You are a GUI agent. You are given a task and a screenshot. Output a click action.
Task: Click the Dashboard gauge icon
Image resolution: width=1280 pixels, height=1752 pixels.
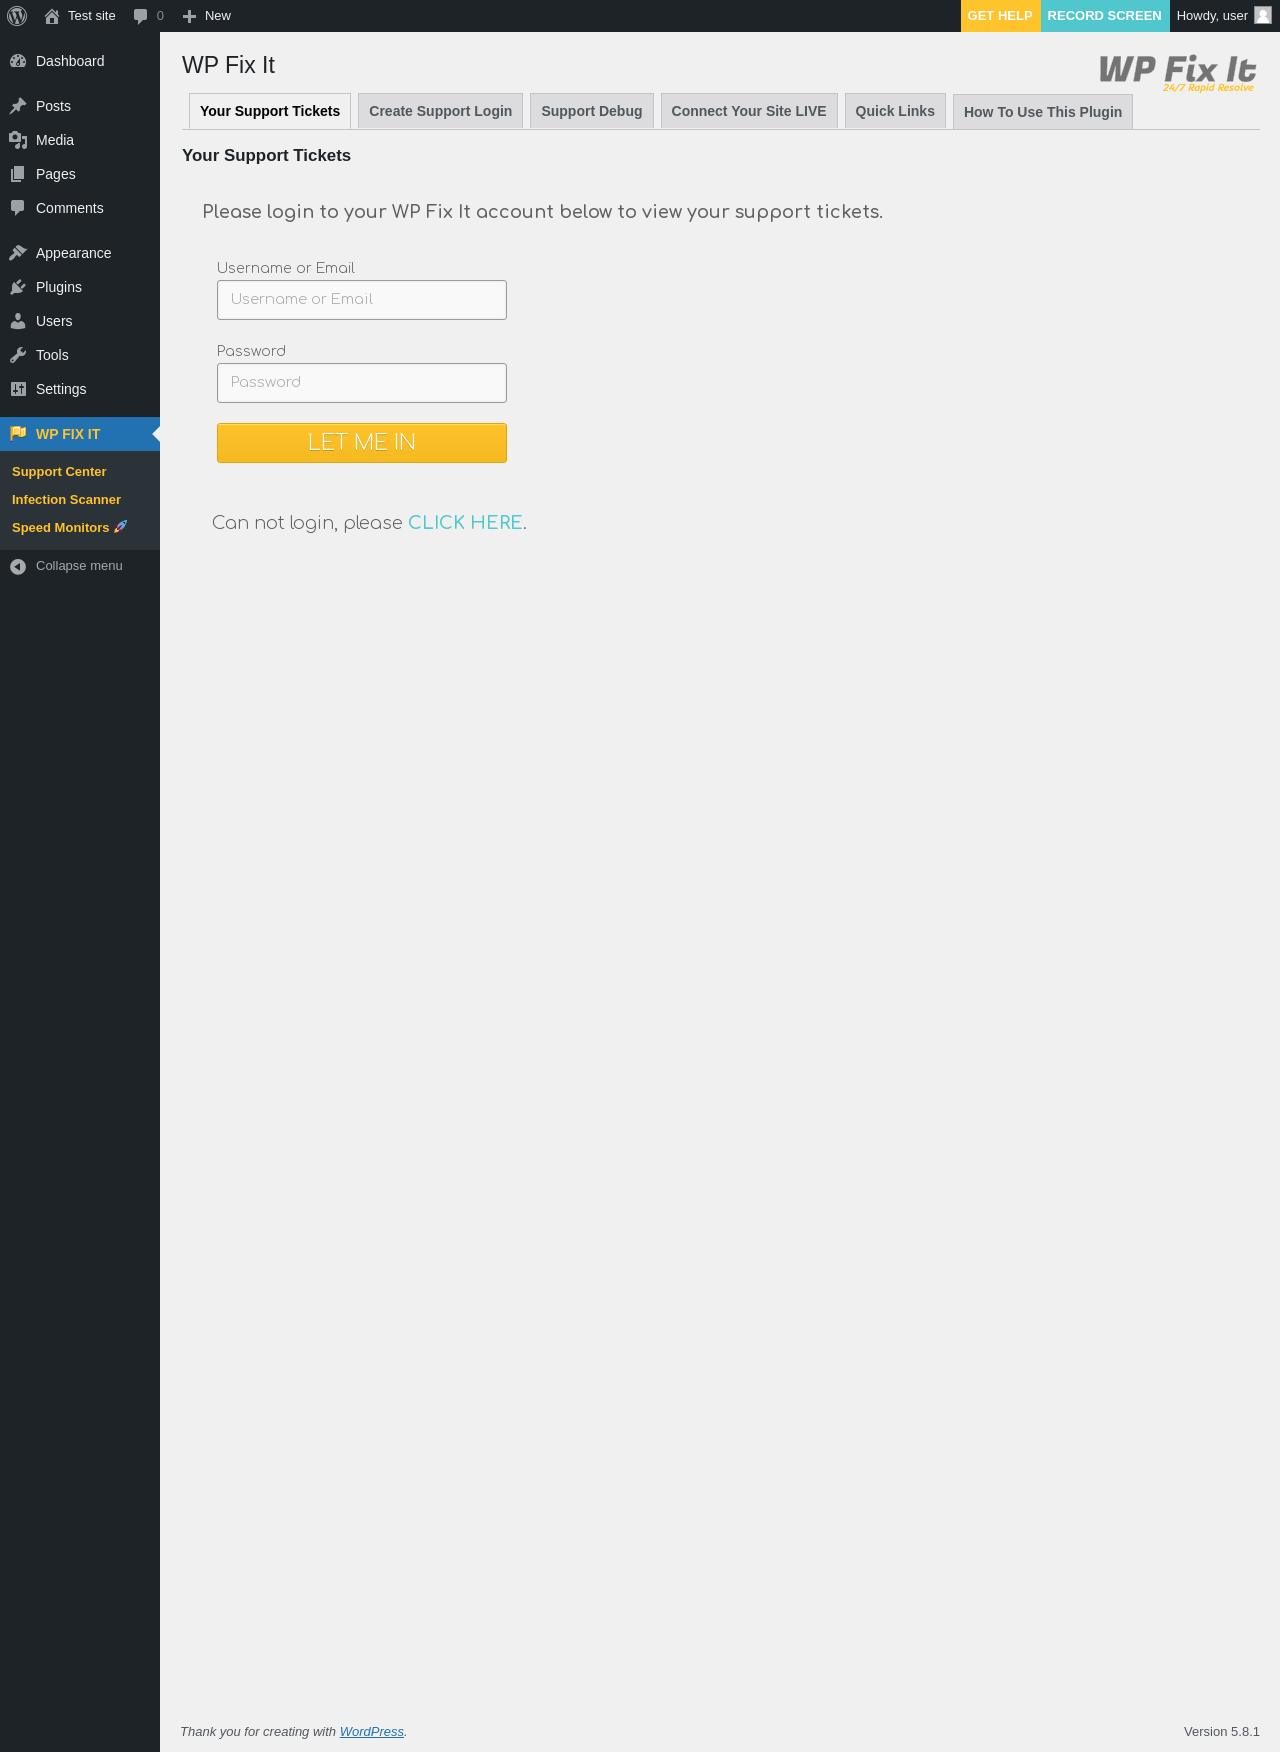point(18,61)
